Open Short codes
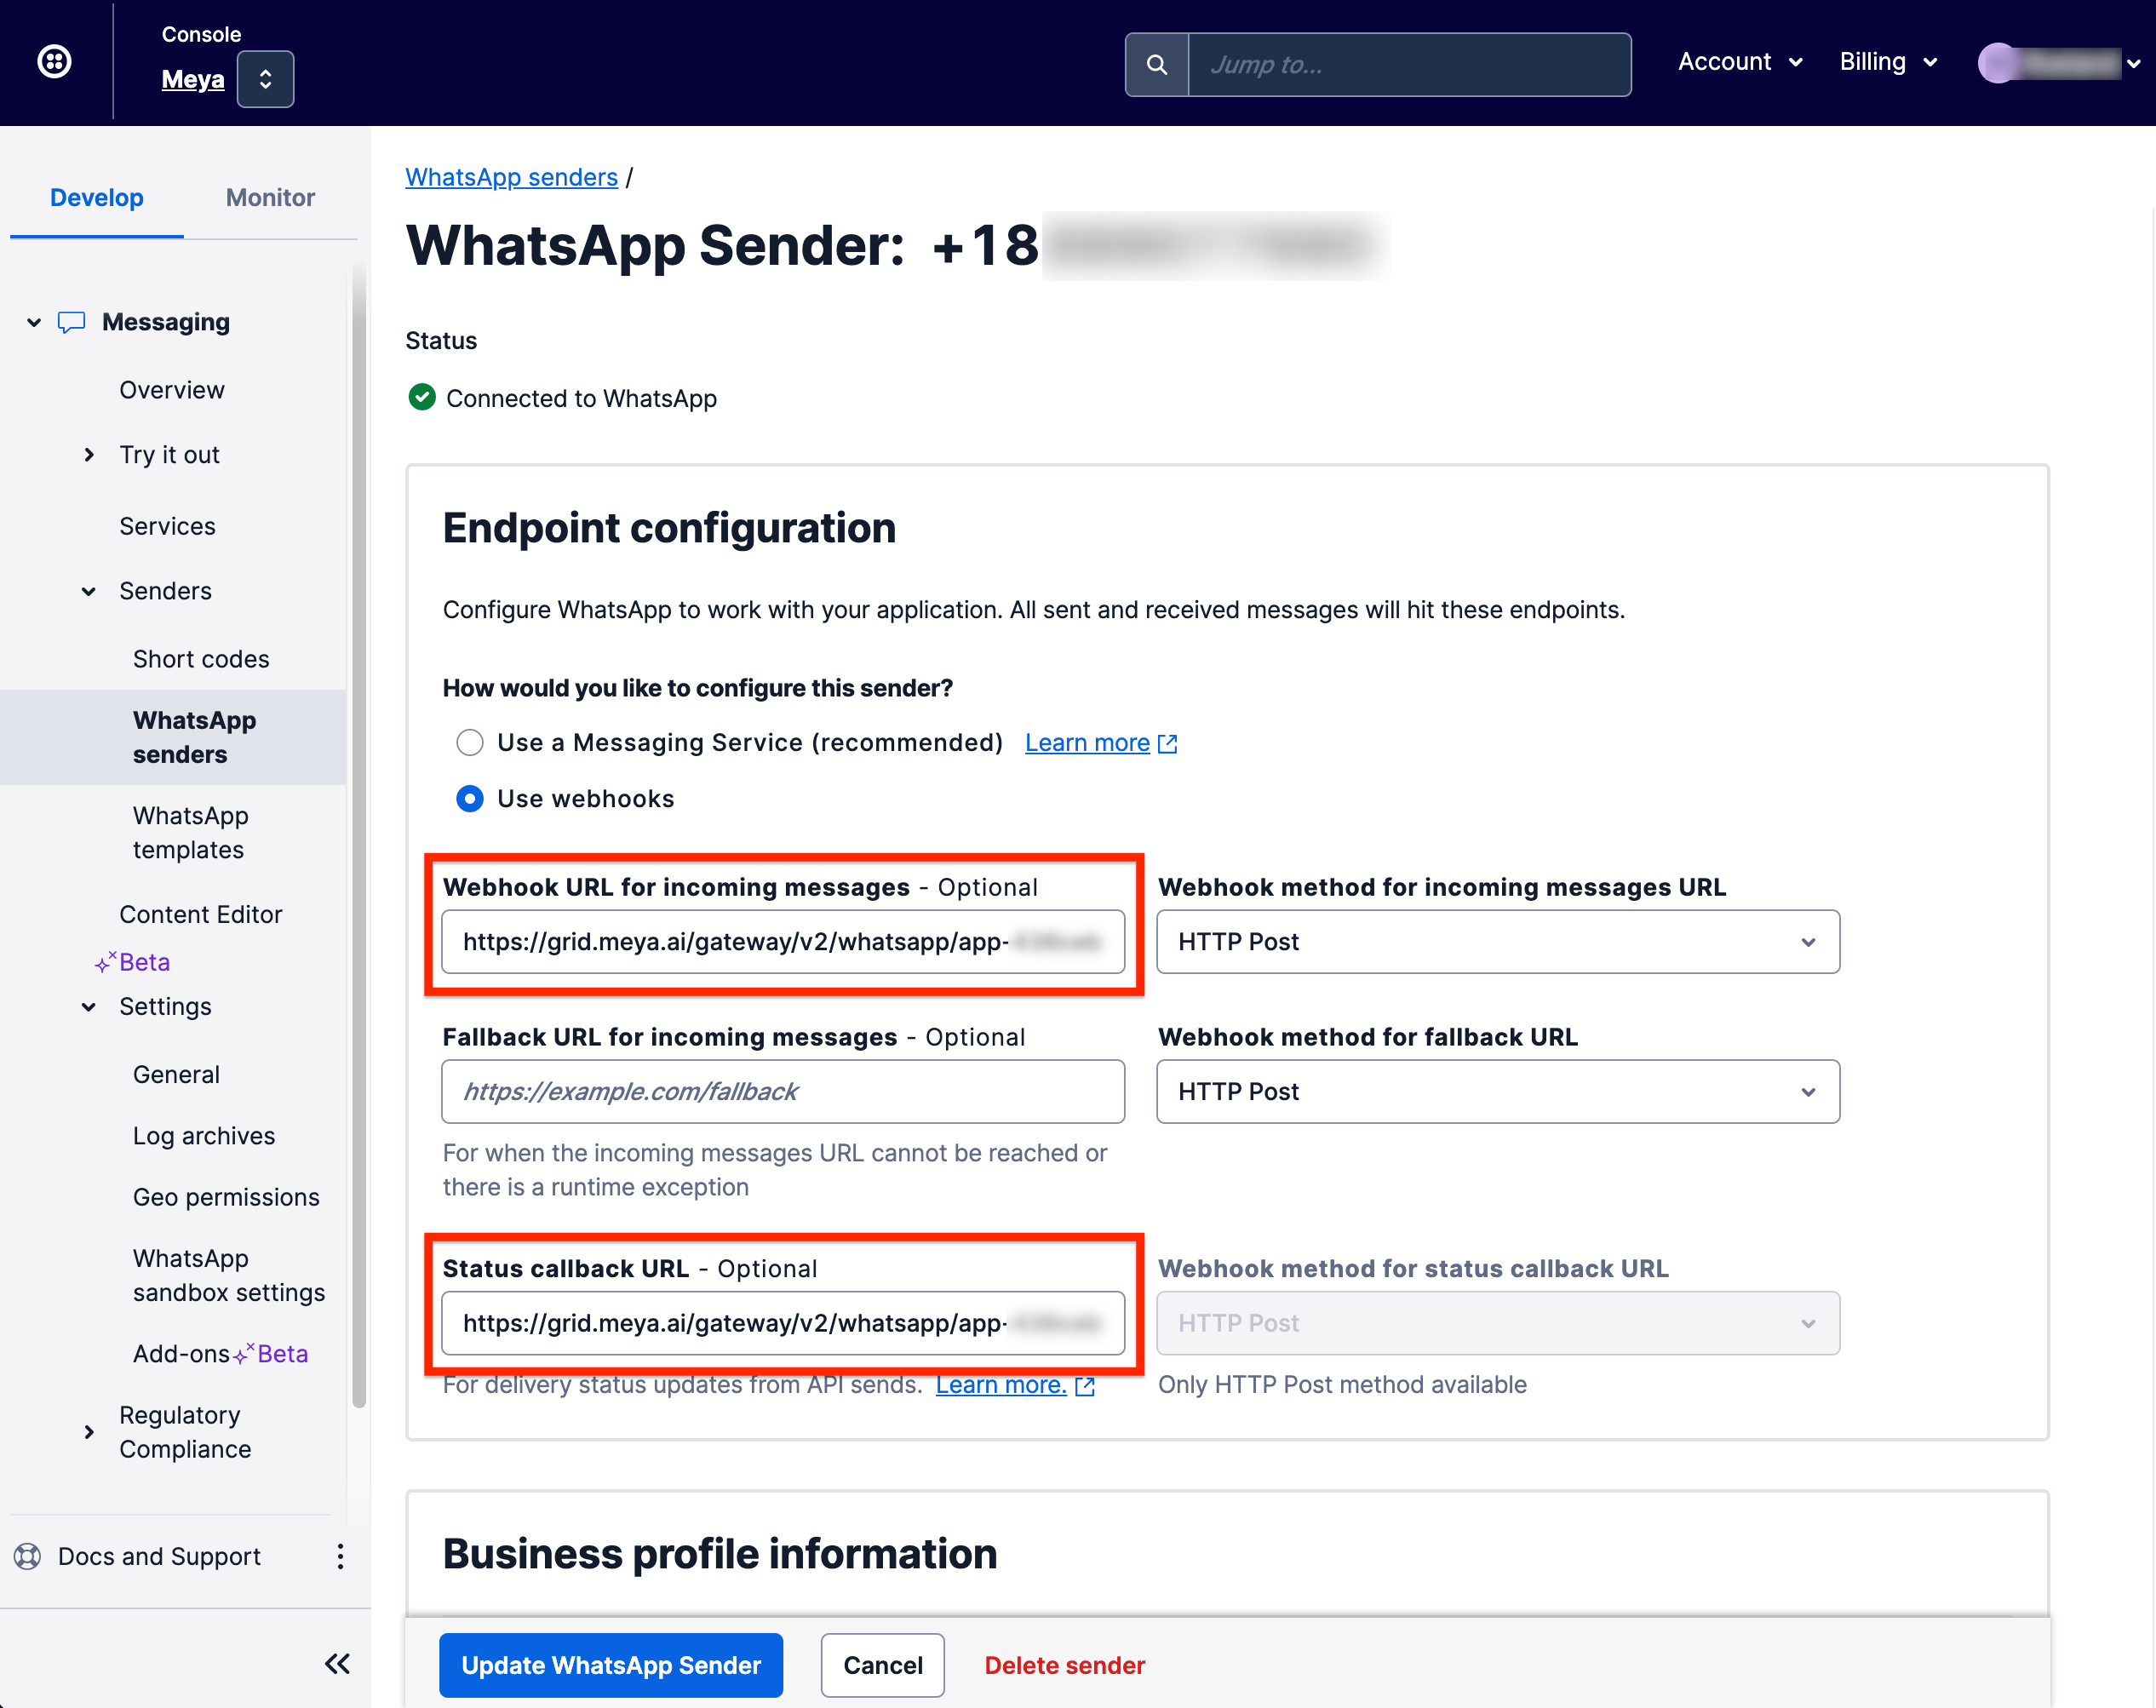Viewport: 2156px width, 1708px height. [201, 659]
